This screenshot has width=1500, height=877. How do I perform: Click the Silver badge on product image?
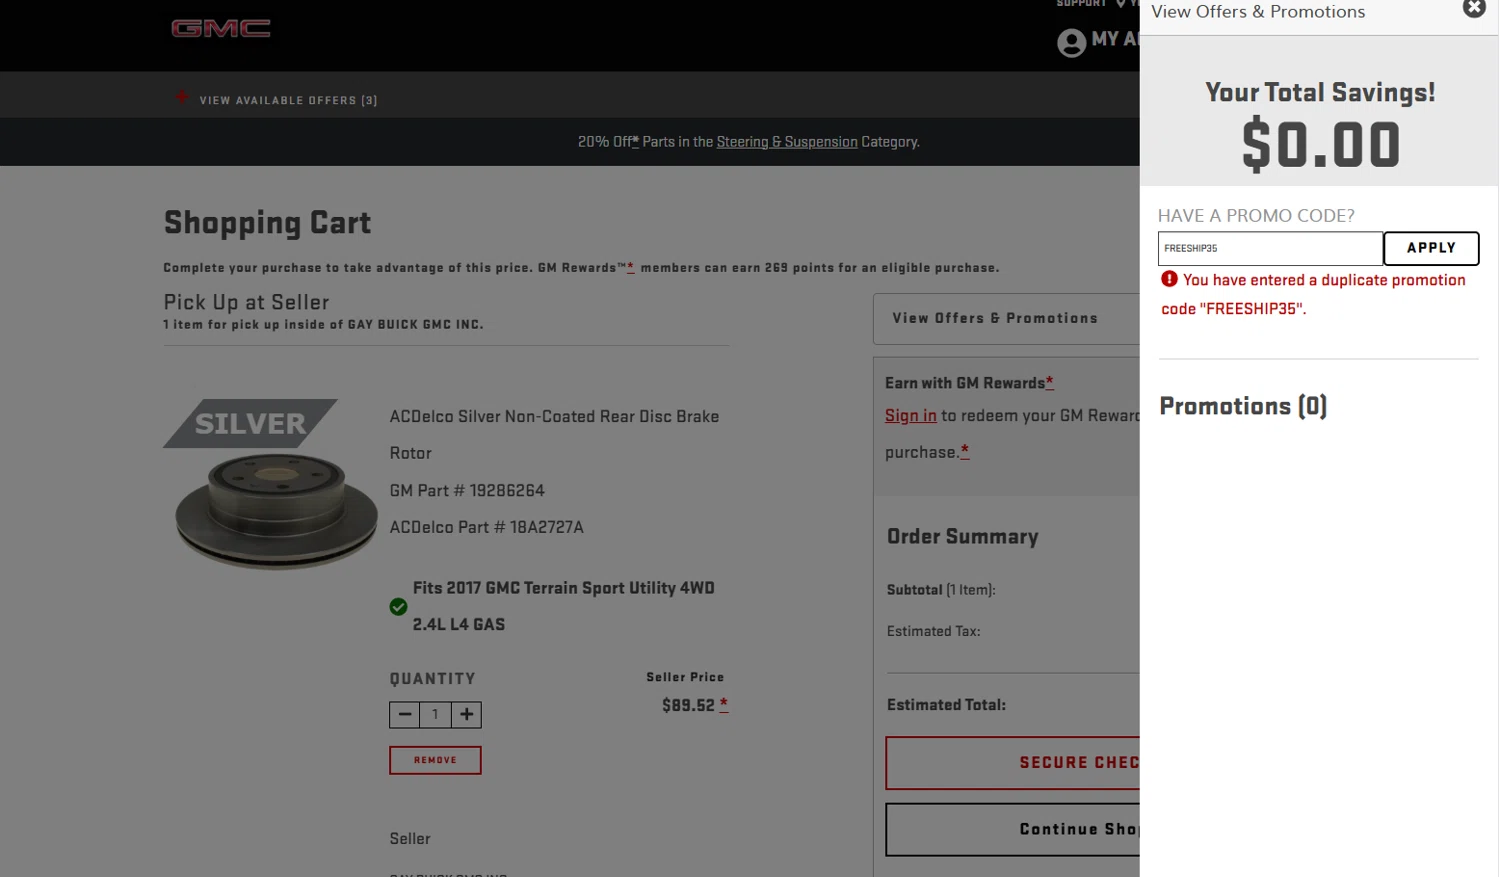(x=250, y=423)
